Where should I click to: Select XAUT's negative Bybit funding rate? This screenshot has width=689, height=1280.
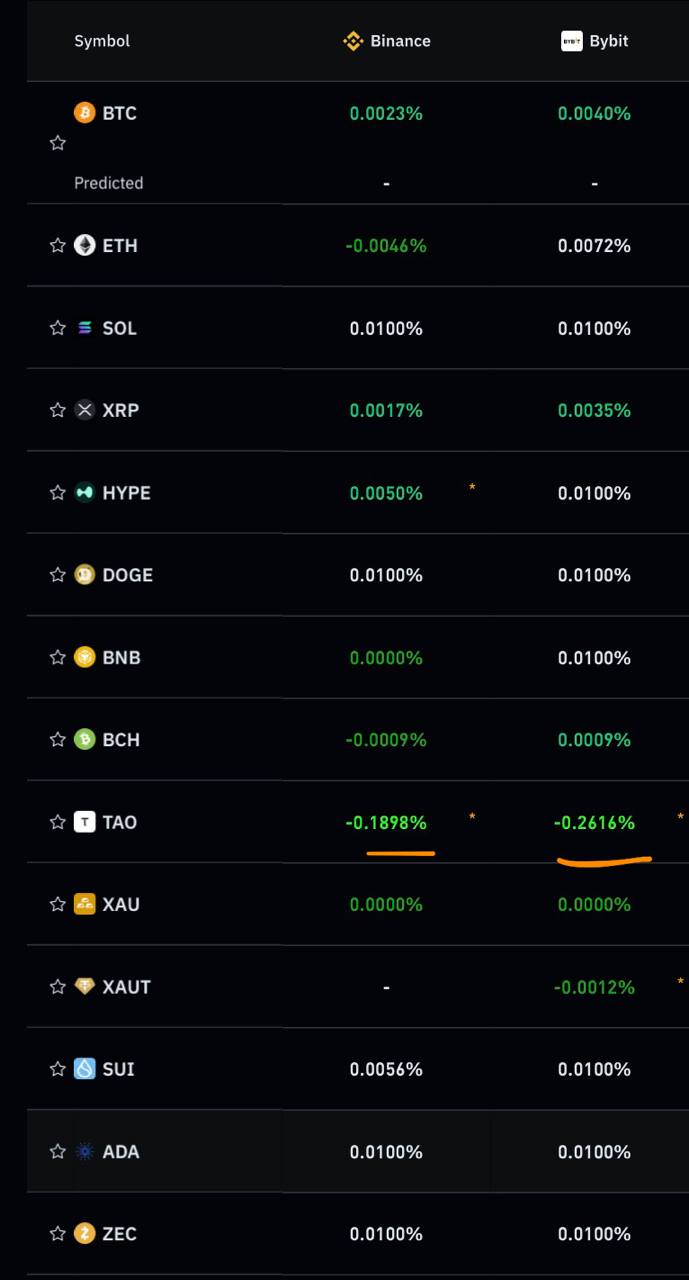(x=594, y=986)
